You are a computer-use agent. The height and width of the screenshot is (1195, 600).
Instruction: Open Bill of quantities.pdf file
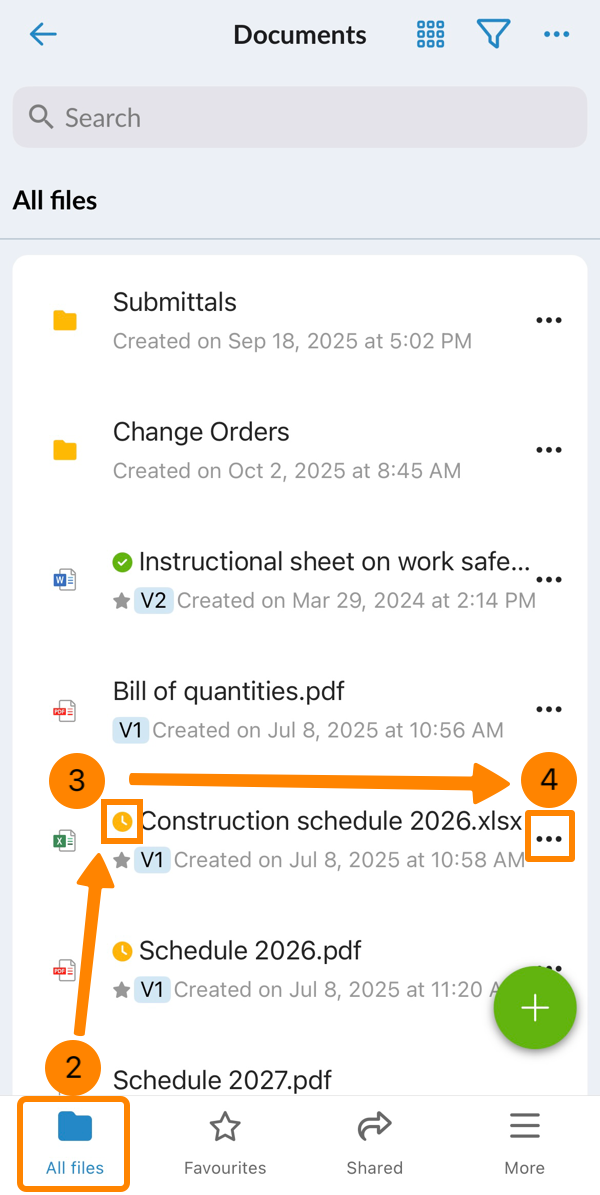229,691
